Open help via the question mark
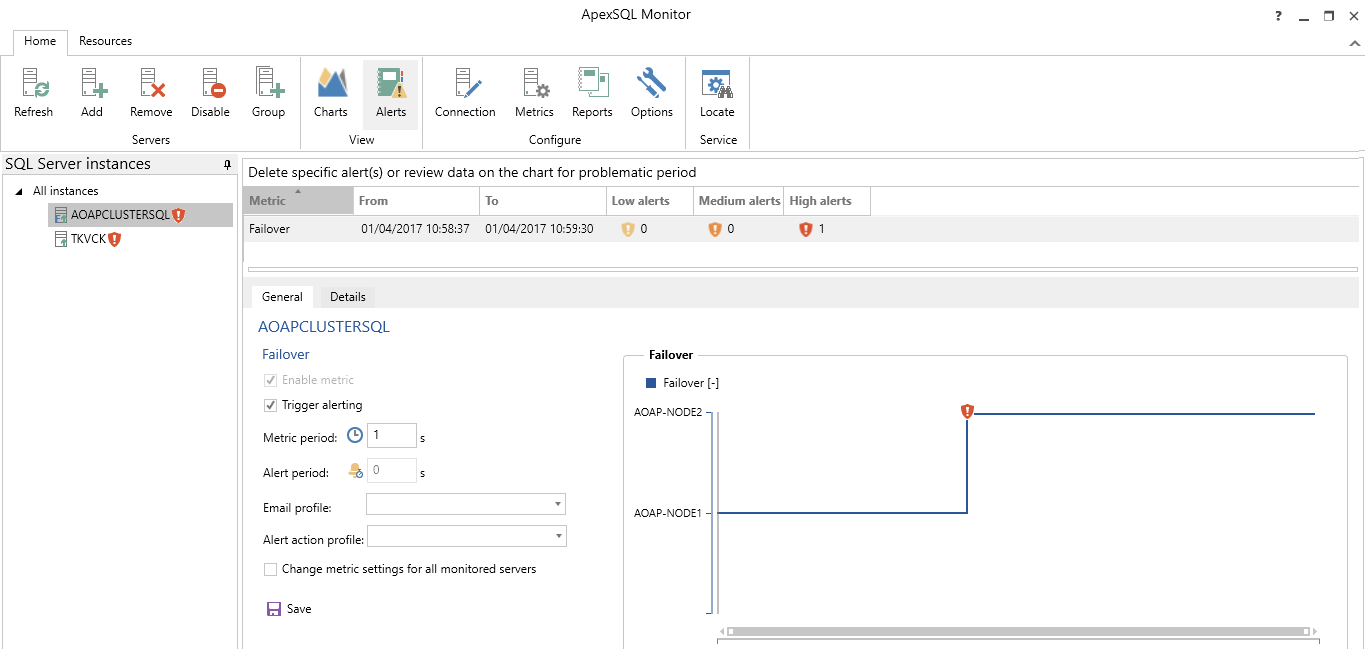The image size is (1365, 649). point(1278,16)
